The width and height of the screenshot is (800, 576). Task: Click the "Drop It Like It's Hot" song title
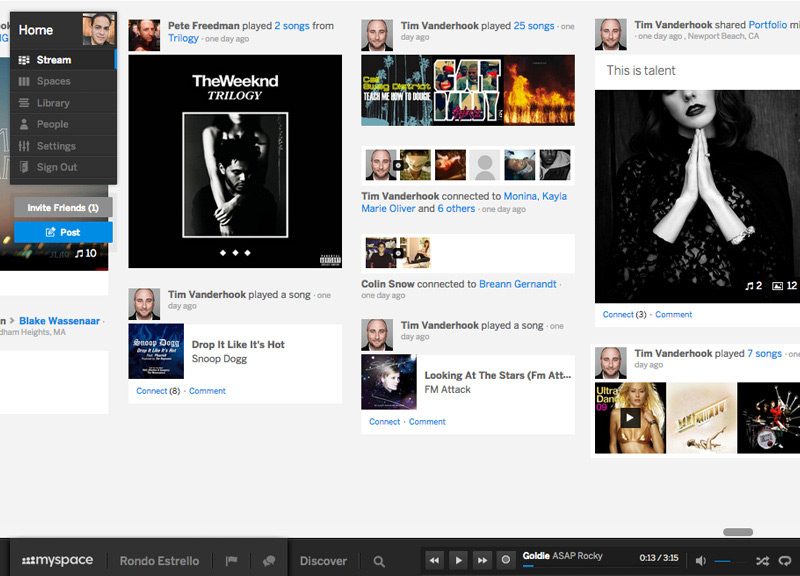238,344
